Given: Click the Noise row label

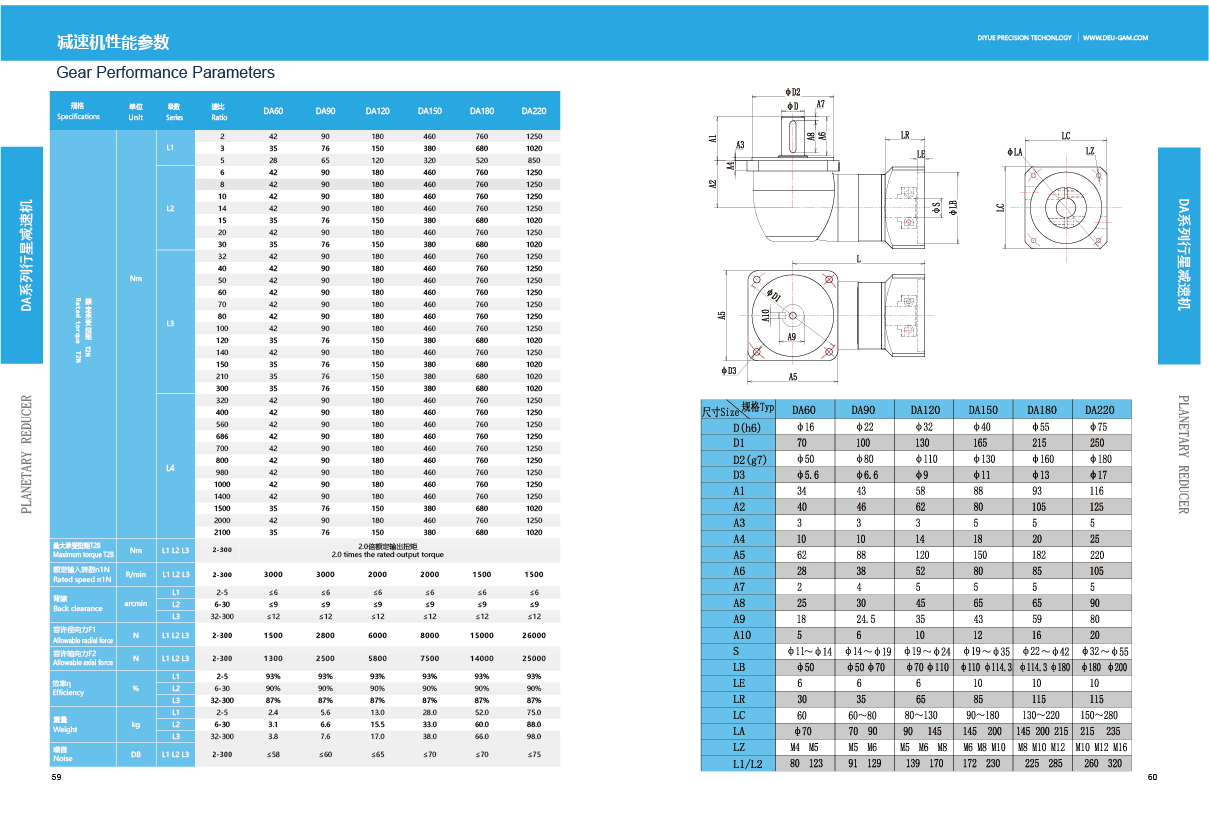Looking at the screenshot, I should (x=61, y=755).
